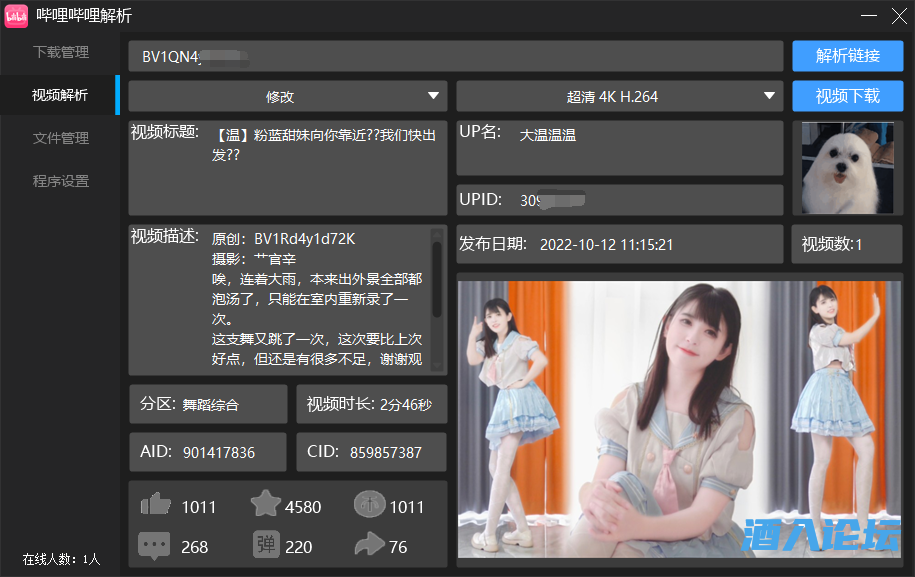Click the thumbs-up like icon showing 1011
Viewport: 915px width, 577px height.
(x=157, y=506)
